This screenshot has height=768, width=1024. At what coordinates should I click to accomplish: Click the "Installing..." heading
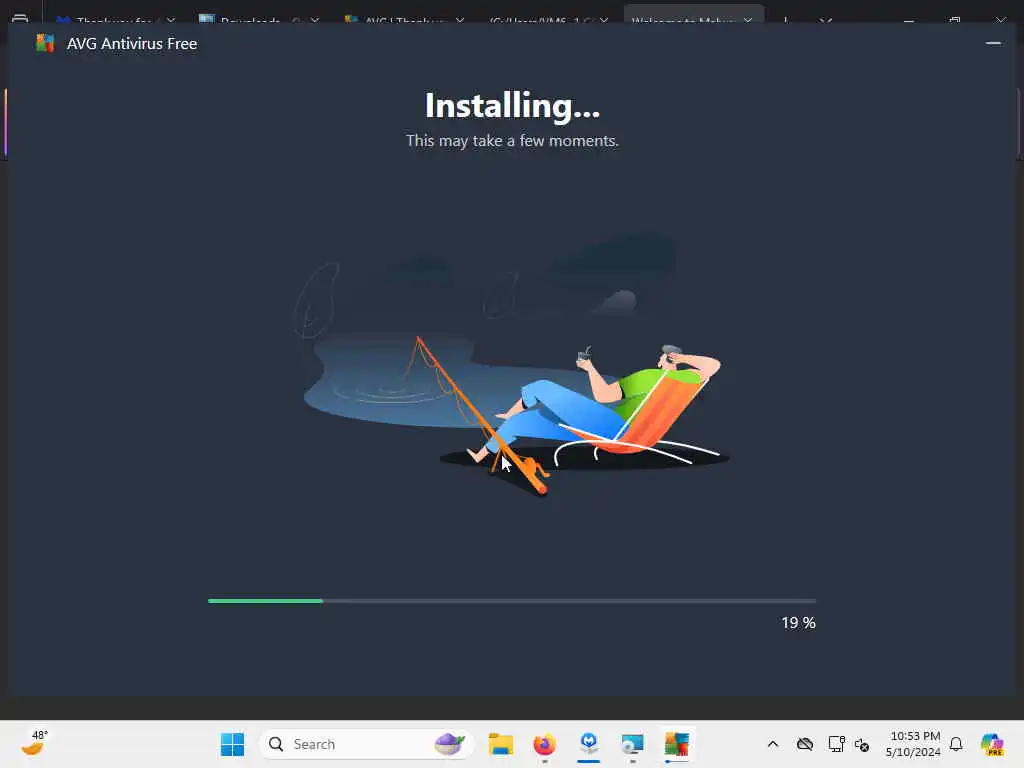tap(512, 106)
